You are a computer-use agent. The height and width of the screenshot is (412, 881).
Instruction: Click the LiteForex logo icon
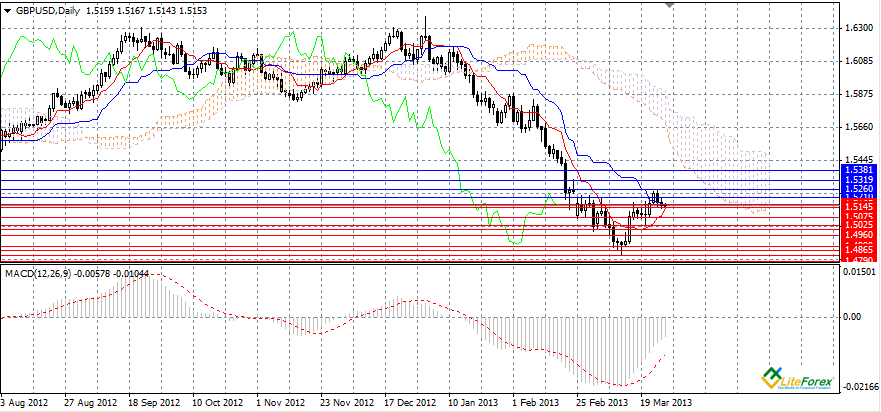click(x=771, y=378)
